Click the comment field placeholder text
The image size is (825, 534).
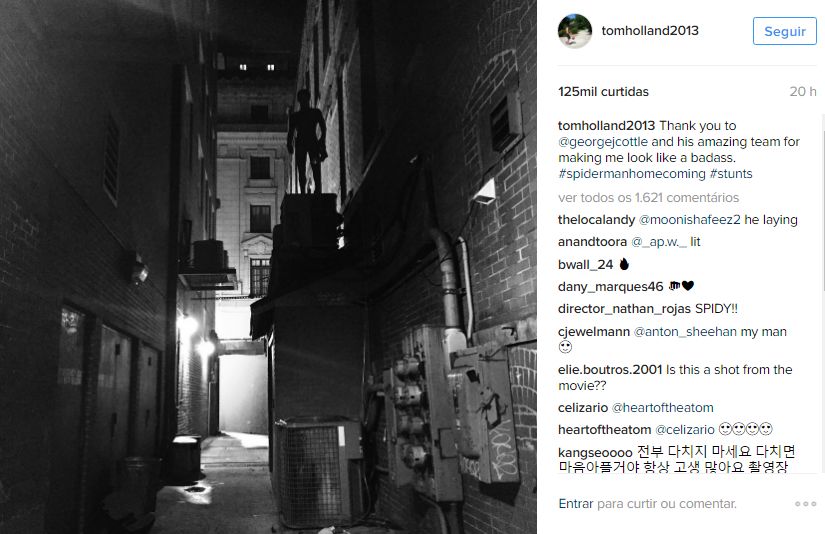click(667, 504)
